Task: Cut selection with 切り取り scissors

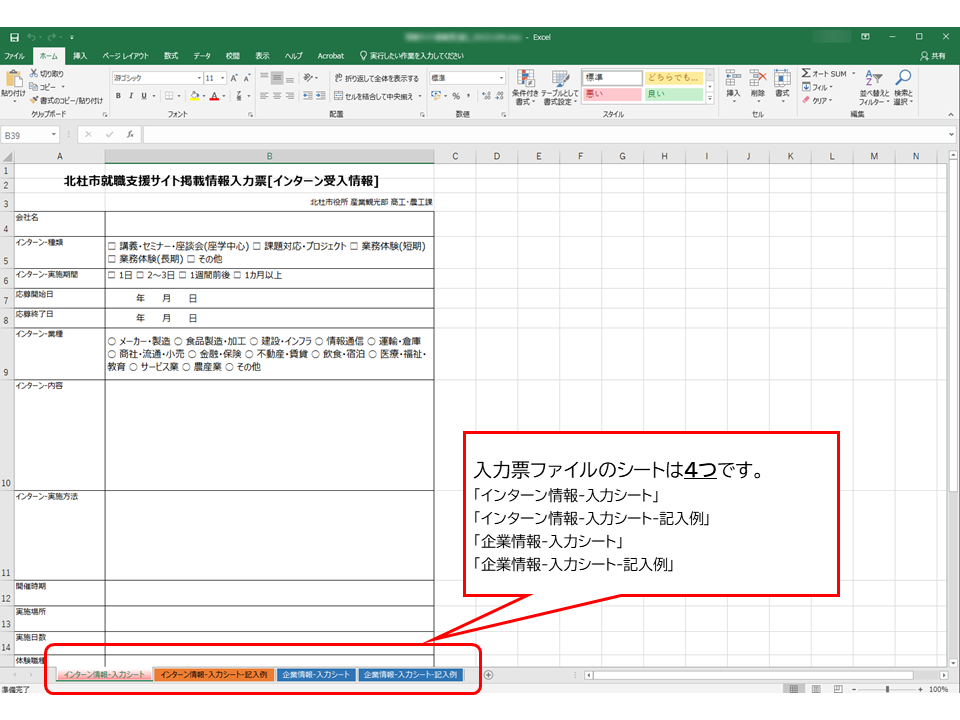Action: coord(47,73)
